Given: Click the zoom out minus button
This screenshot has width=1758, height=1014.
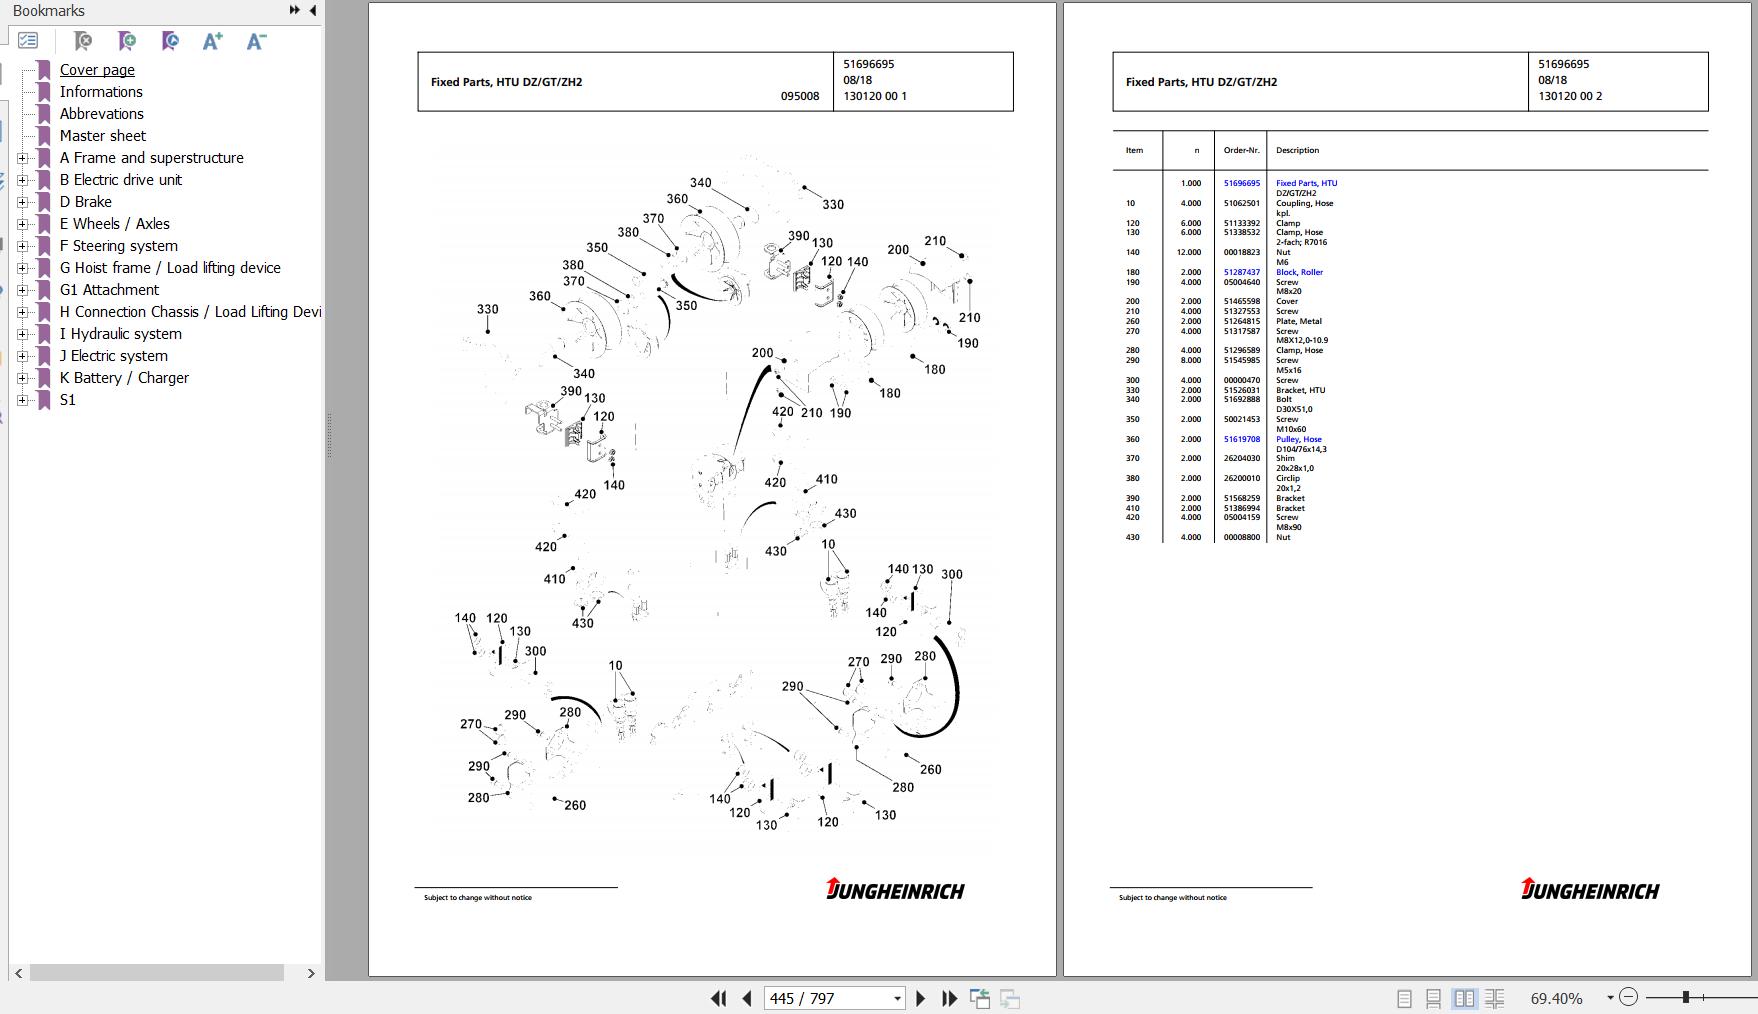Looking at the screenshot, I should pyautogui.click(x=1628, y=997).
